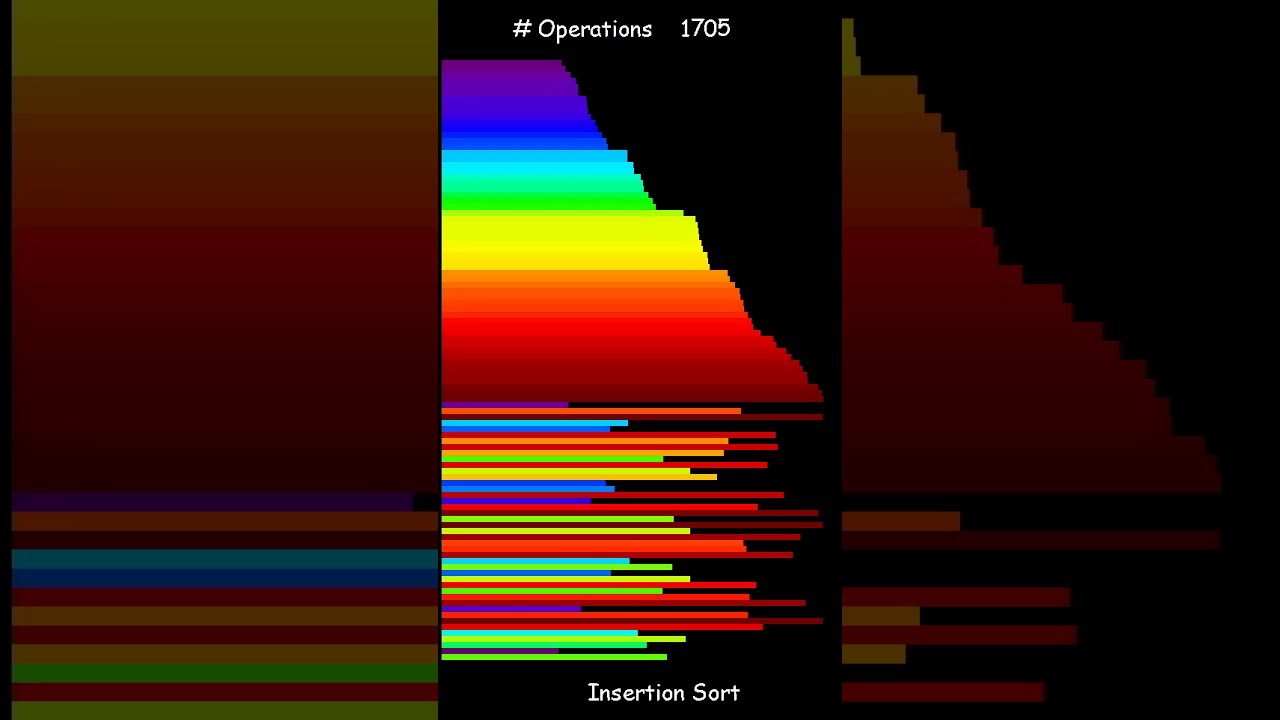
Task: Click the "# Operations" label
Action: [x=582, y=30]
